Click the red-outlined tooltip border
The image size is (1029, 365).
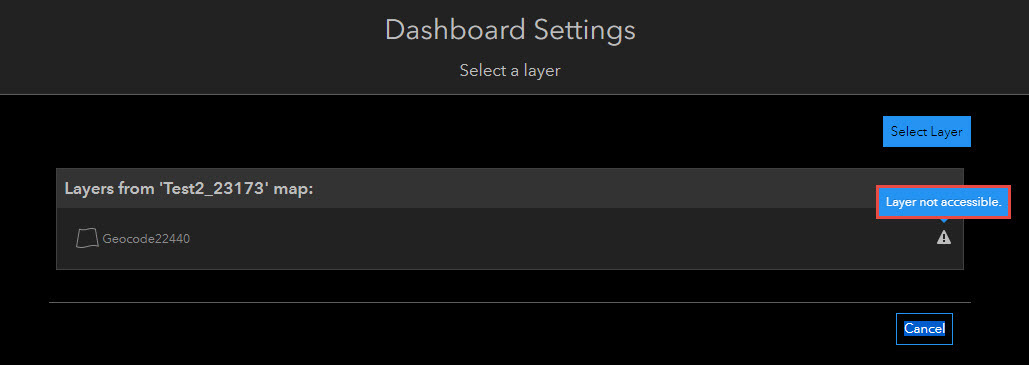click(x=943, y=187)
